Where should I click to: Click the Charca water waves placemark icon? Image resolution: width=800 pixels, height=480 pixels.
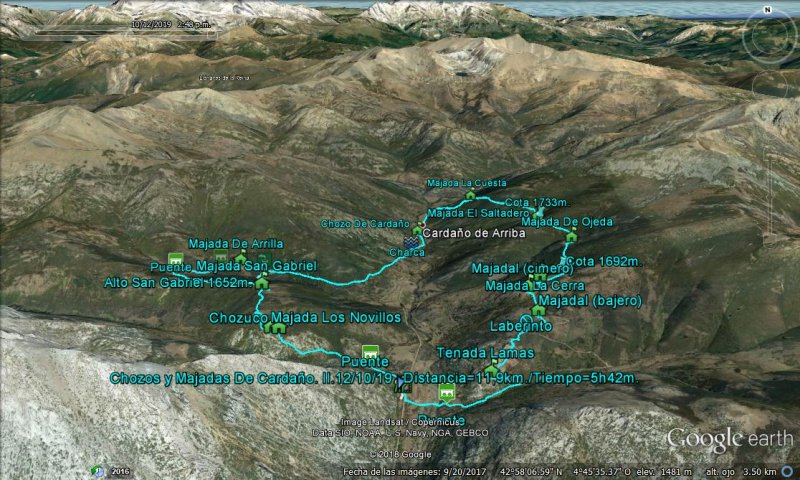[x=410, y=241]
